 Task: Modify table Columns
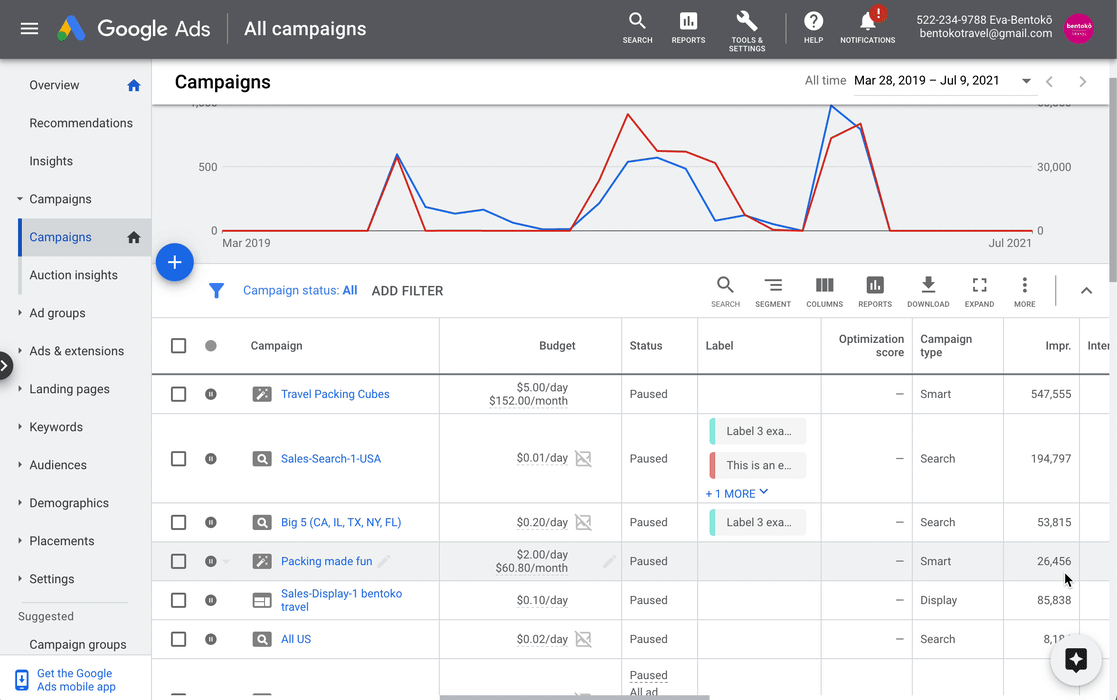point(824,292)
